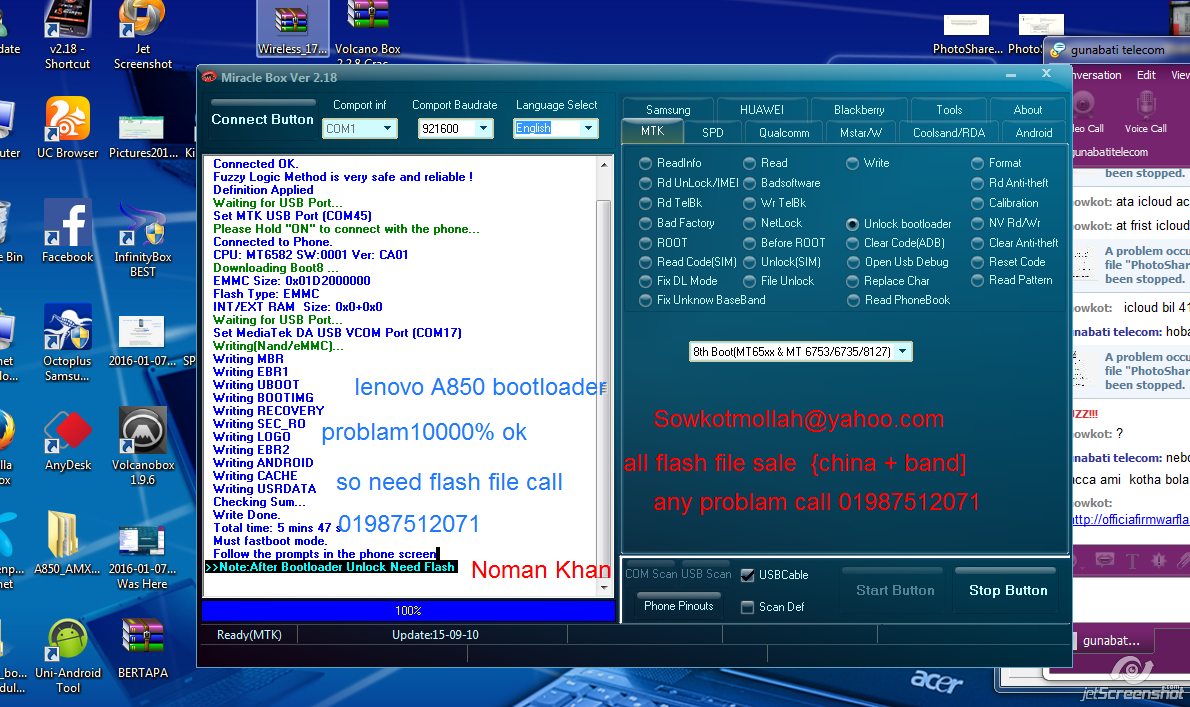The image size is (1190, 707).
Task: Select the Write radio option
Action: [x=852, y=163]
